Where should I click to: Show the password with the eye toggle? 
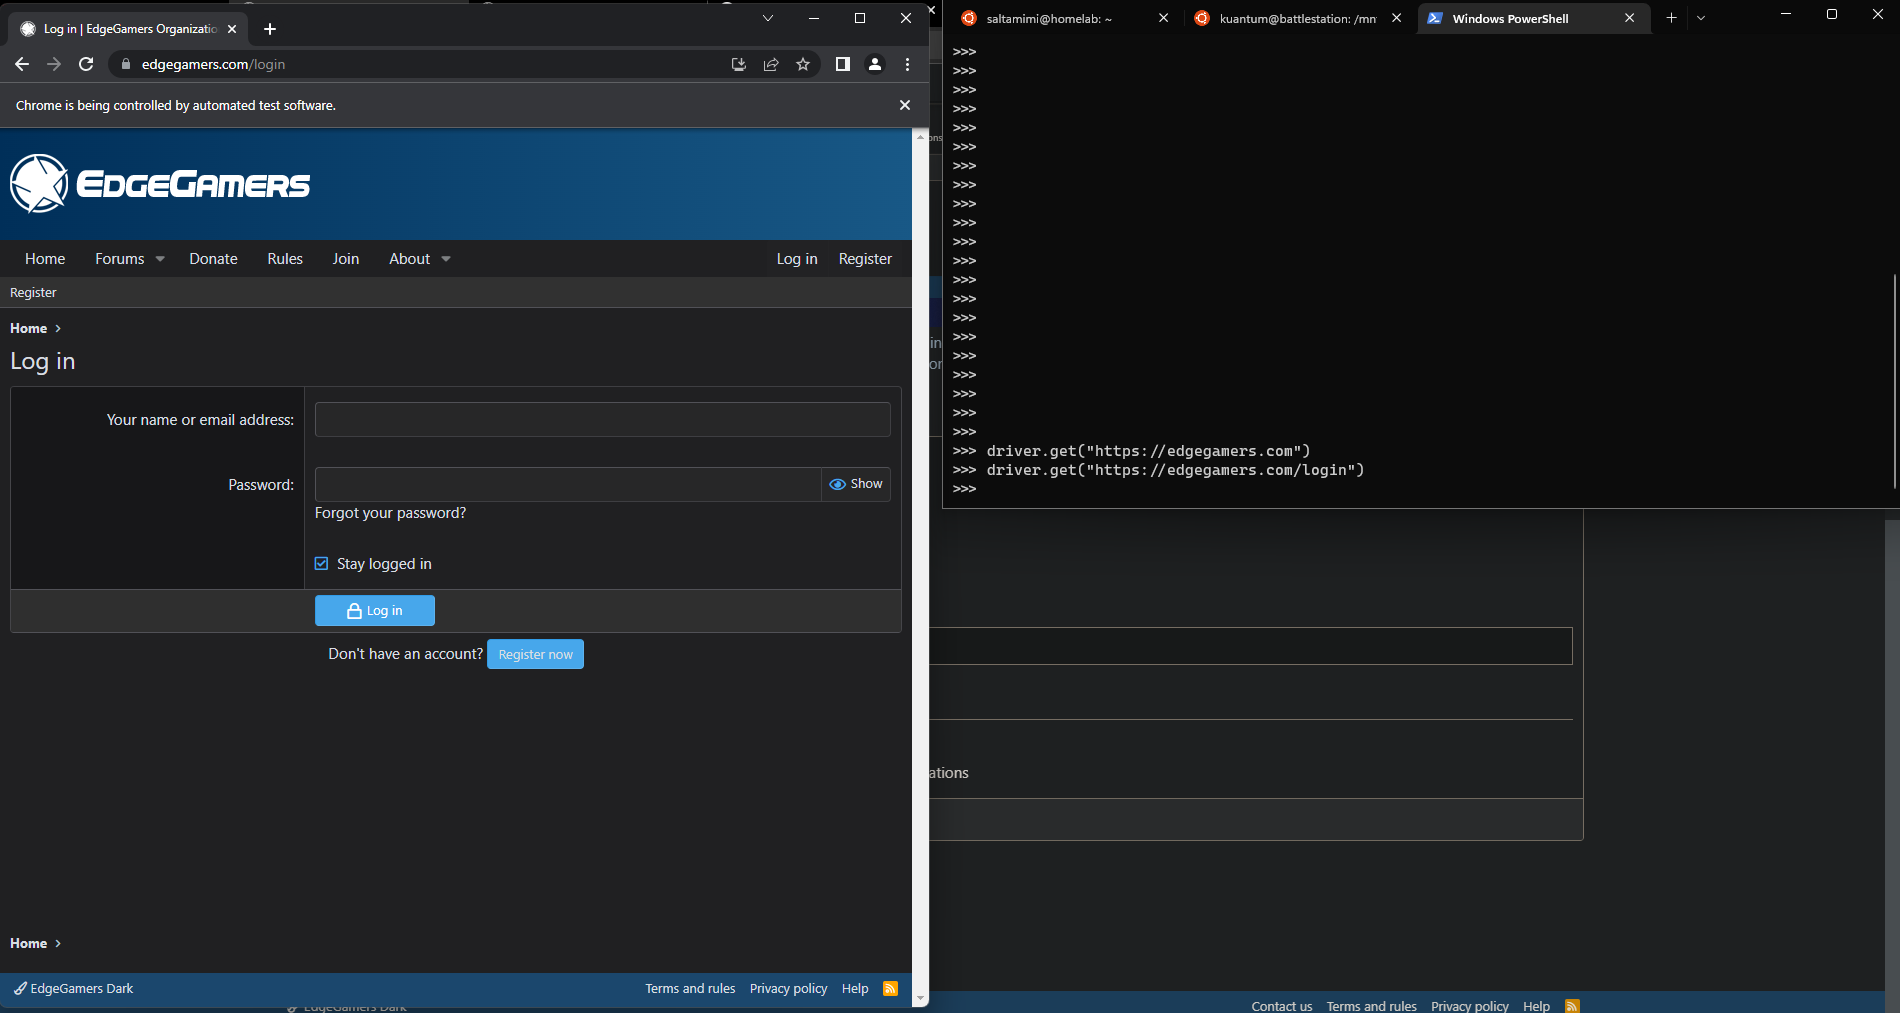click(x=856, y=484)
